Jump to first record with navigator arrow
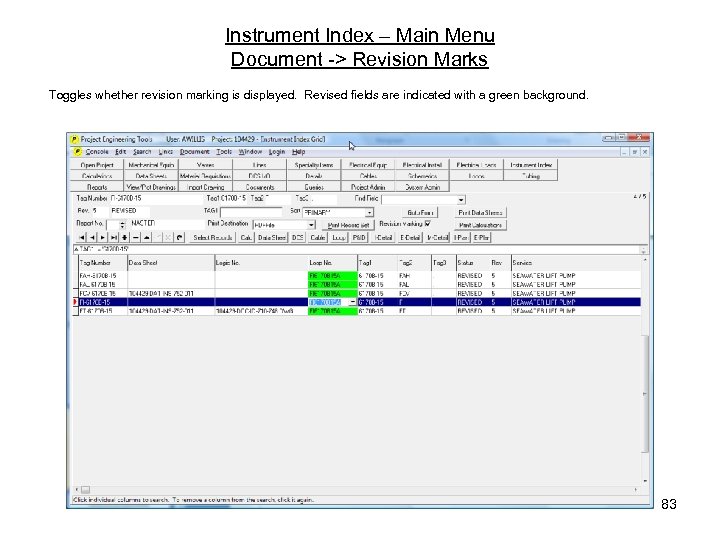Image resolution: width=720 pixels, height=540 pixels. (x=82, y=237)
